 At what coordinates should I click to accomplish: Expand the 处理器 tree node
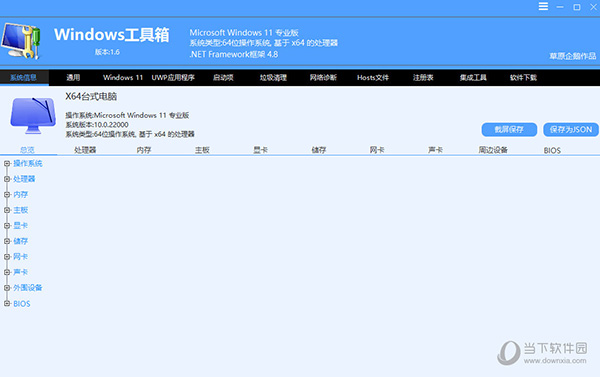pos(7,179)
